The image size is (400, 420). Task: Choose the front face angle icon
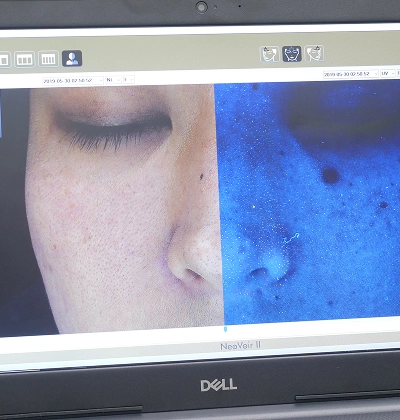click(292, 54)
